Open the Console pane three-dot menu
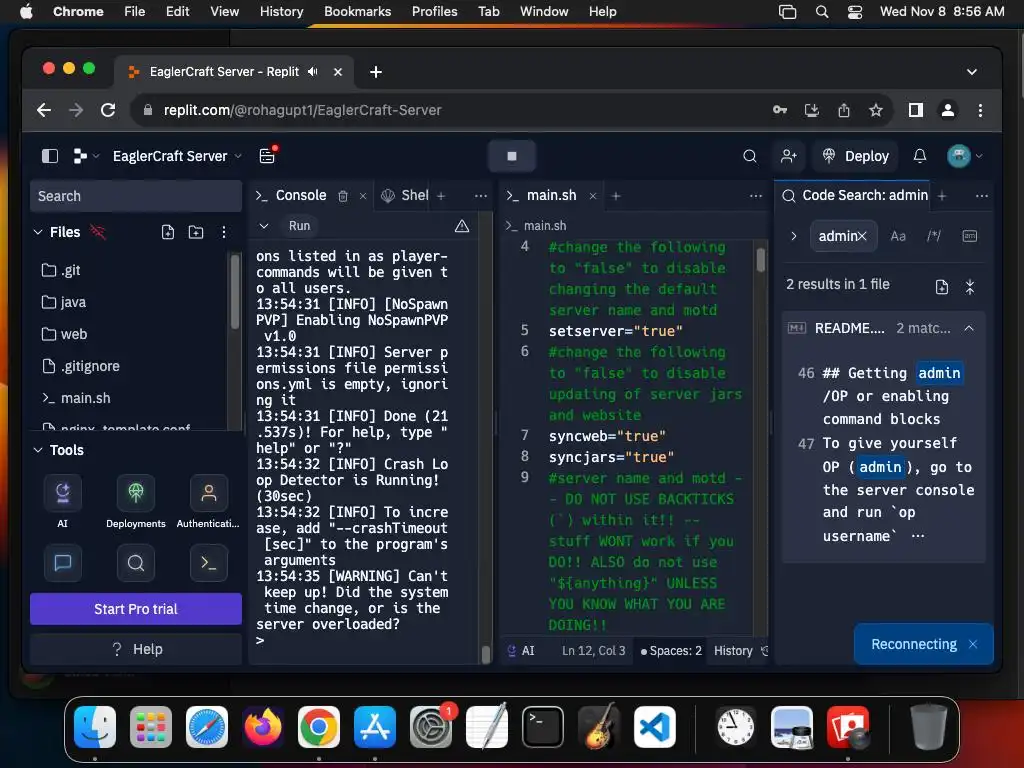1024x768 pixels. click(x=481, y=196)
